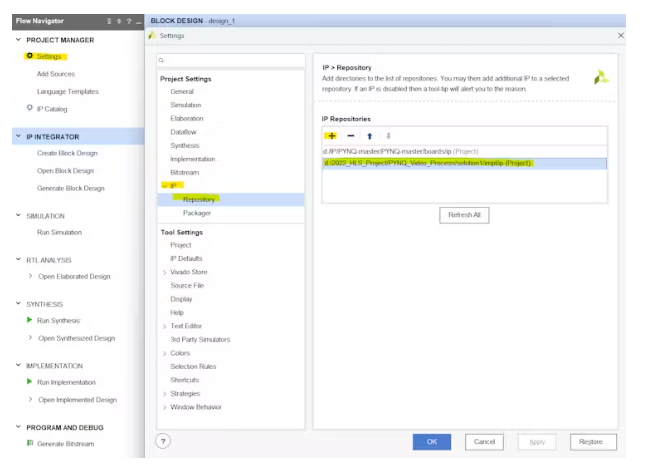The width and height of the screenshot is (646, 467).
Task: Click the remove repository minus icon
Action: point(351,136)
